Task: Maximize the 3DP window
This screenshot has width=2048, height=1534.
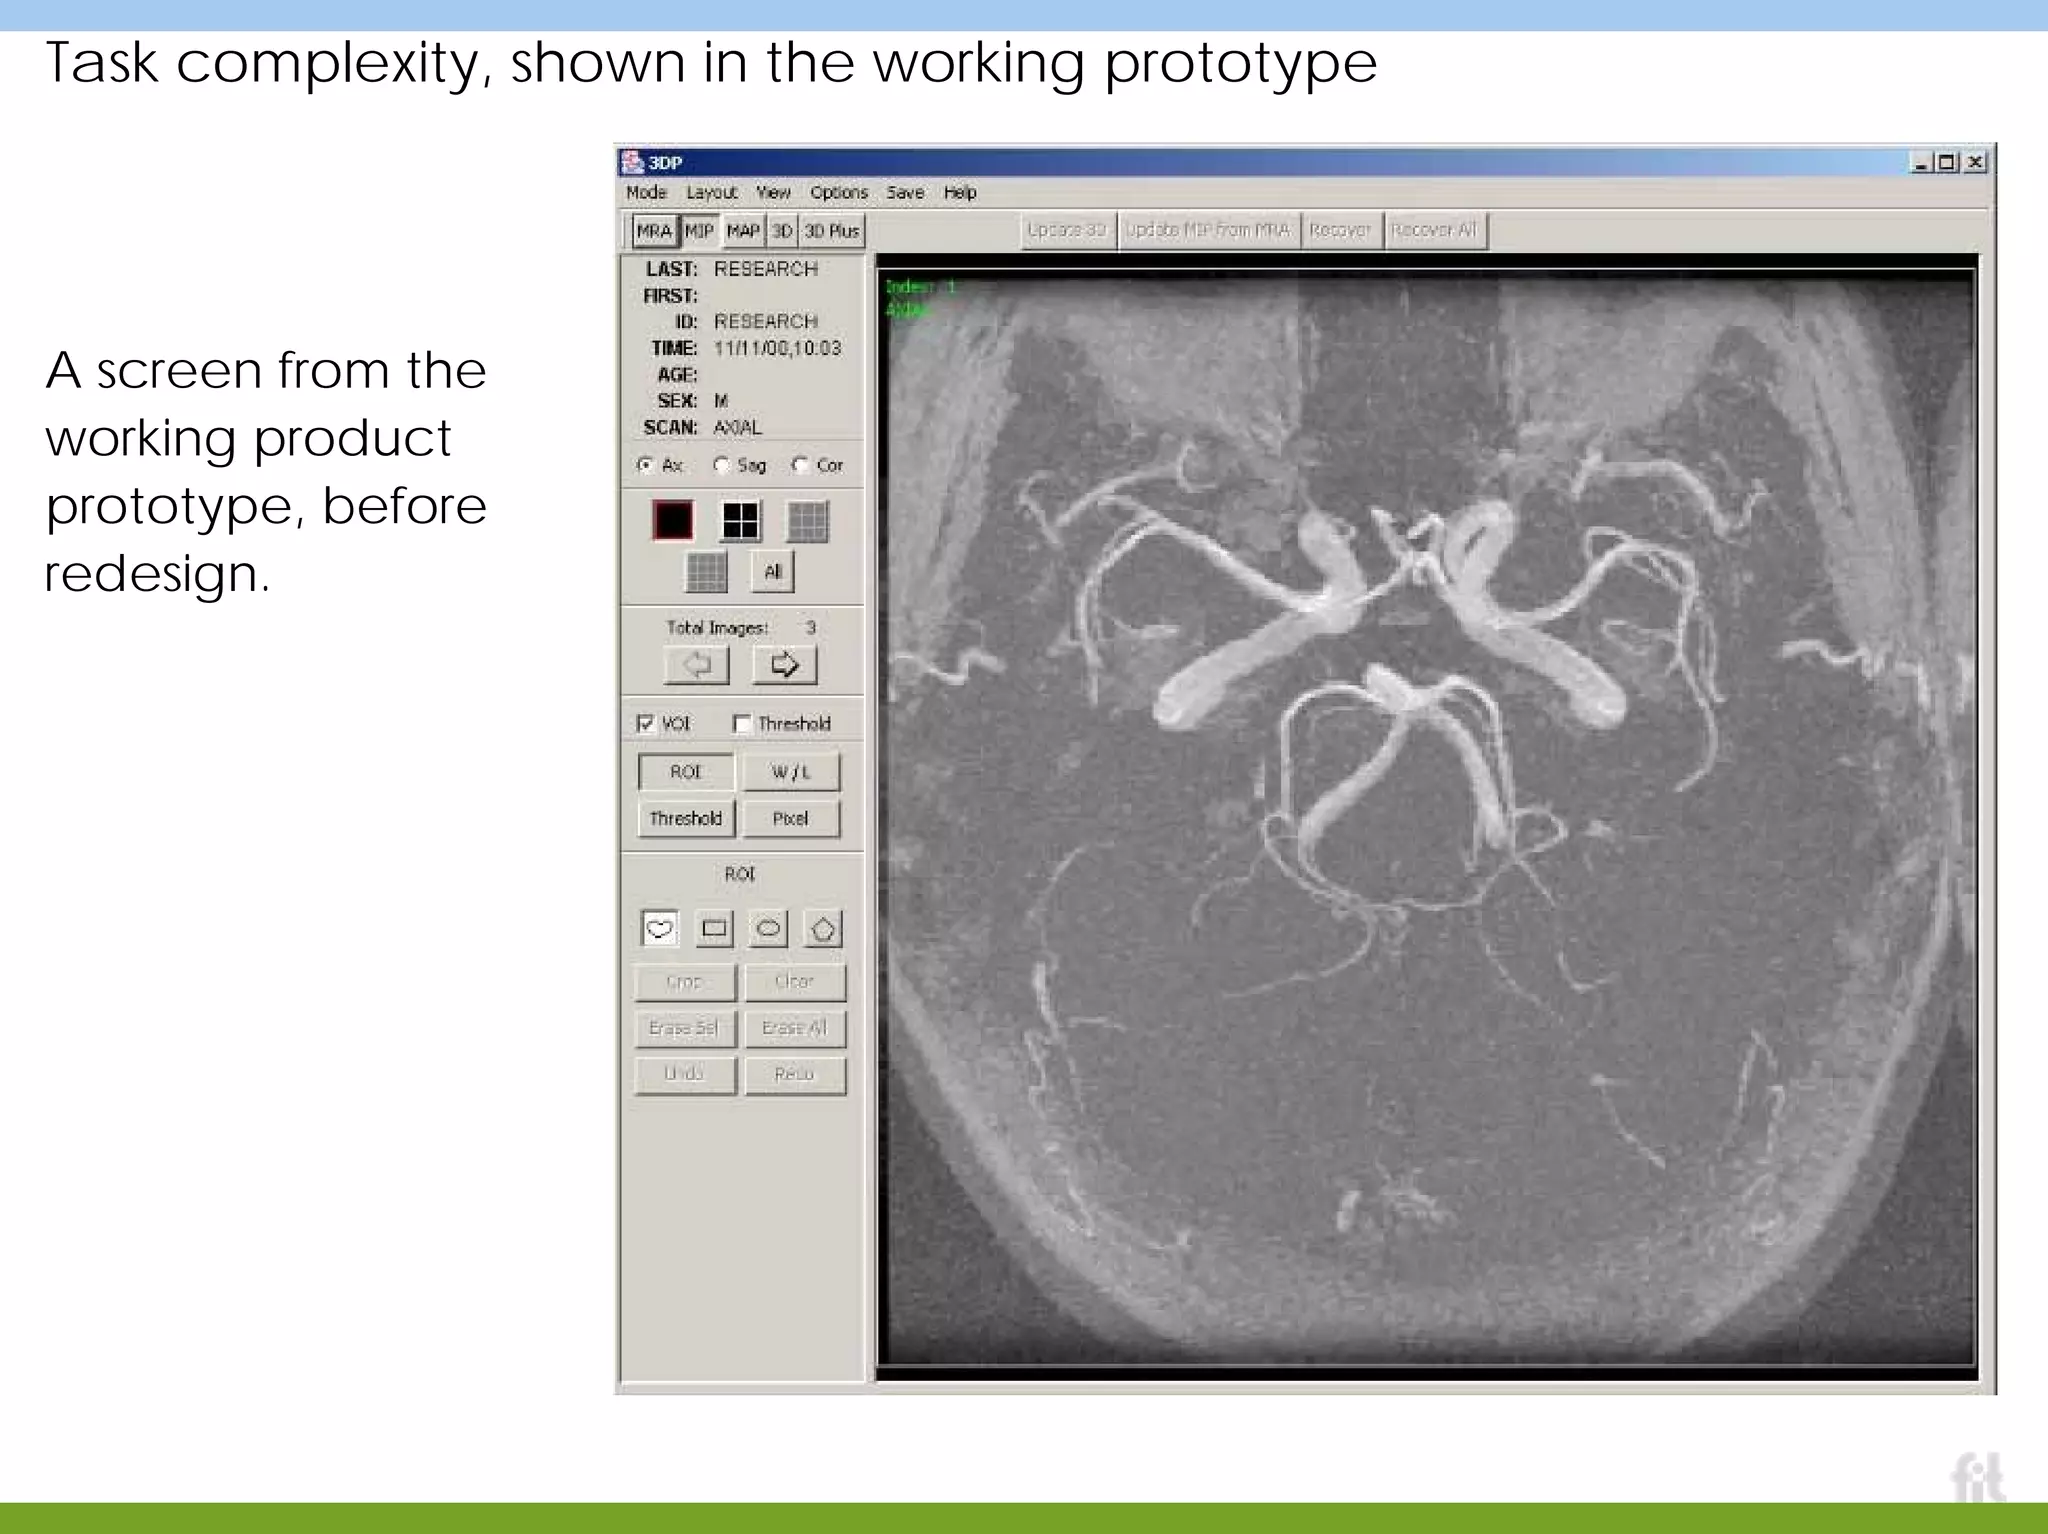Action: (x=1947, y=162)
